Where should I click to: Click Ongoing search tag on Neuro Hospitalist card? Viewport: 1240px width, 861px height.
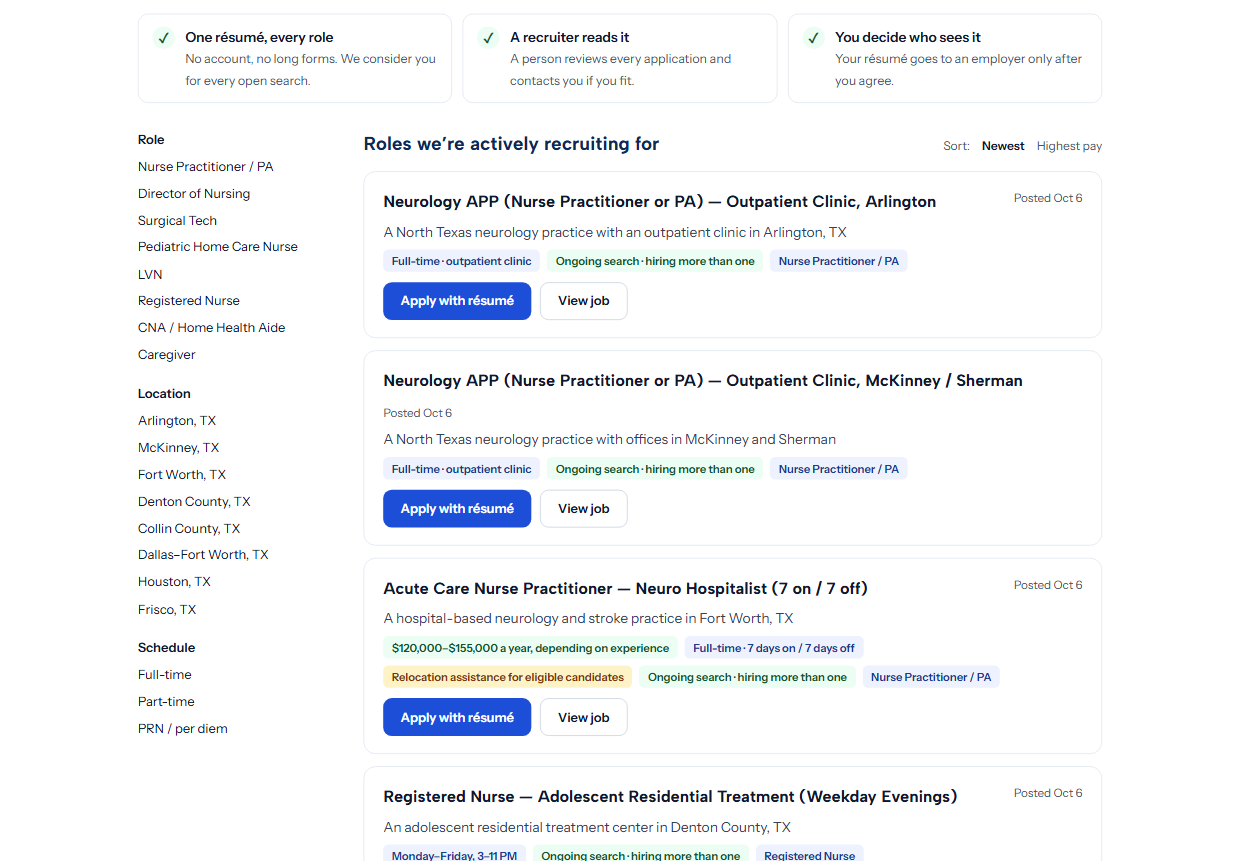[x=747, y=677]
